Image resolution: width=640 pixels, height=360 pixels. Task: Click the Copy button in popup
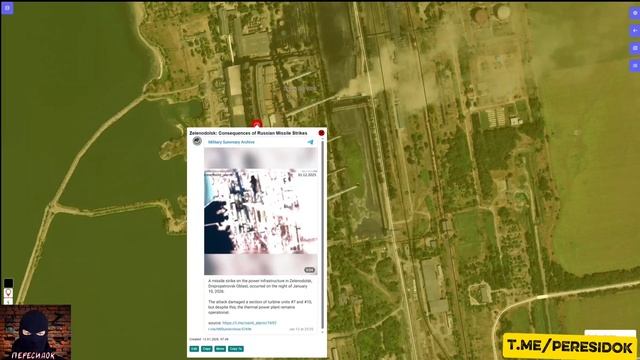click(x=207, y=349)
